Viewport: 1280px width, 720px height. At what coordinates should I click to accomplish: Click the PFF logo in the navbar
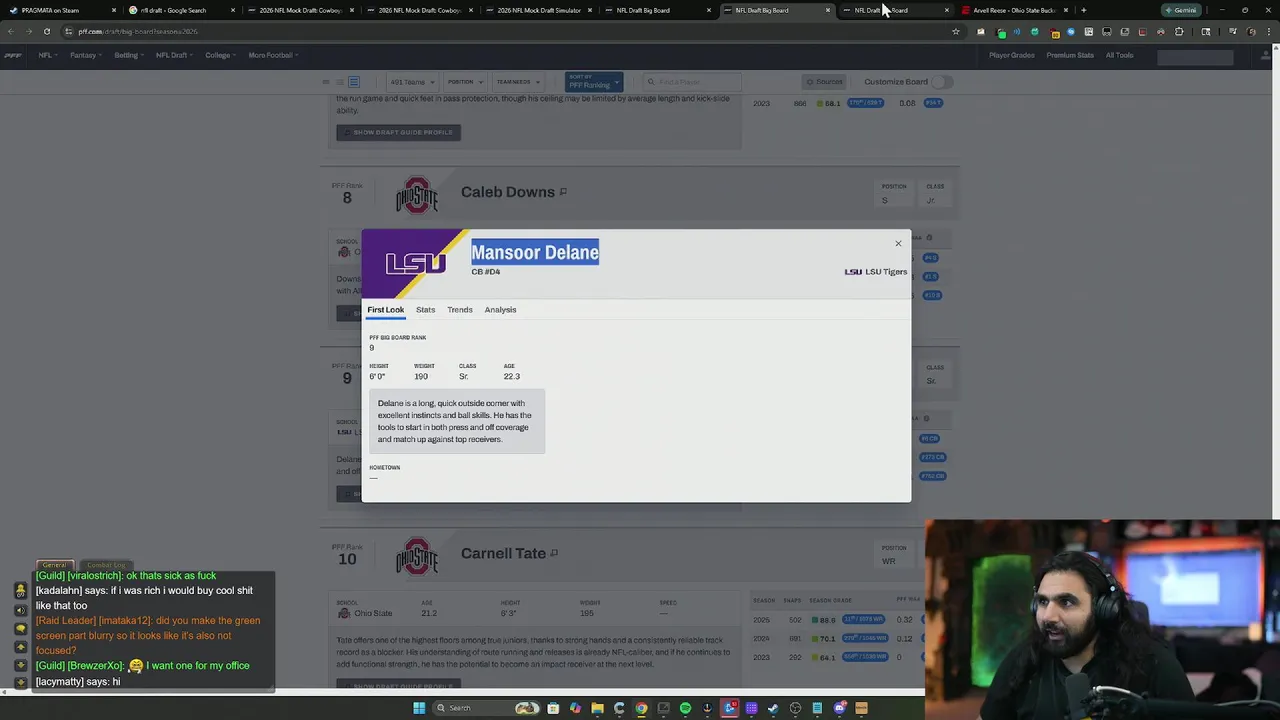(13, 55)
